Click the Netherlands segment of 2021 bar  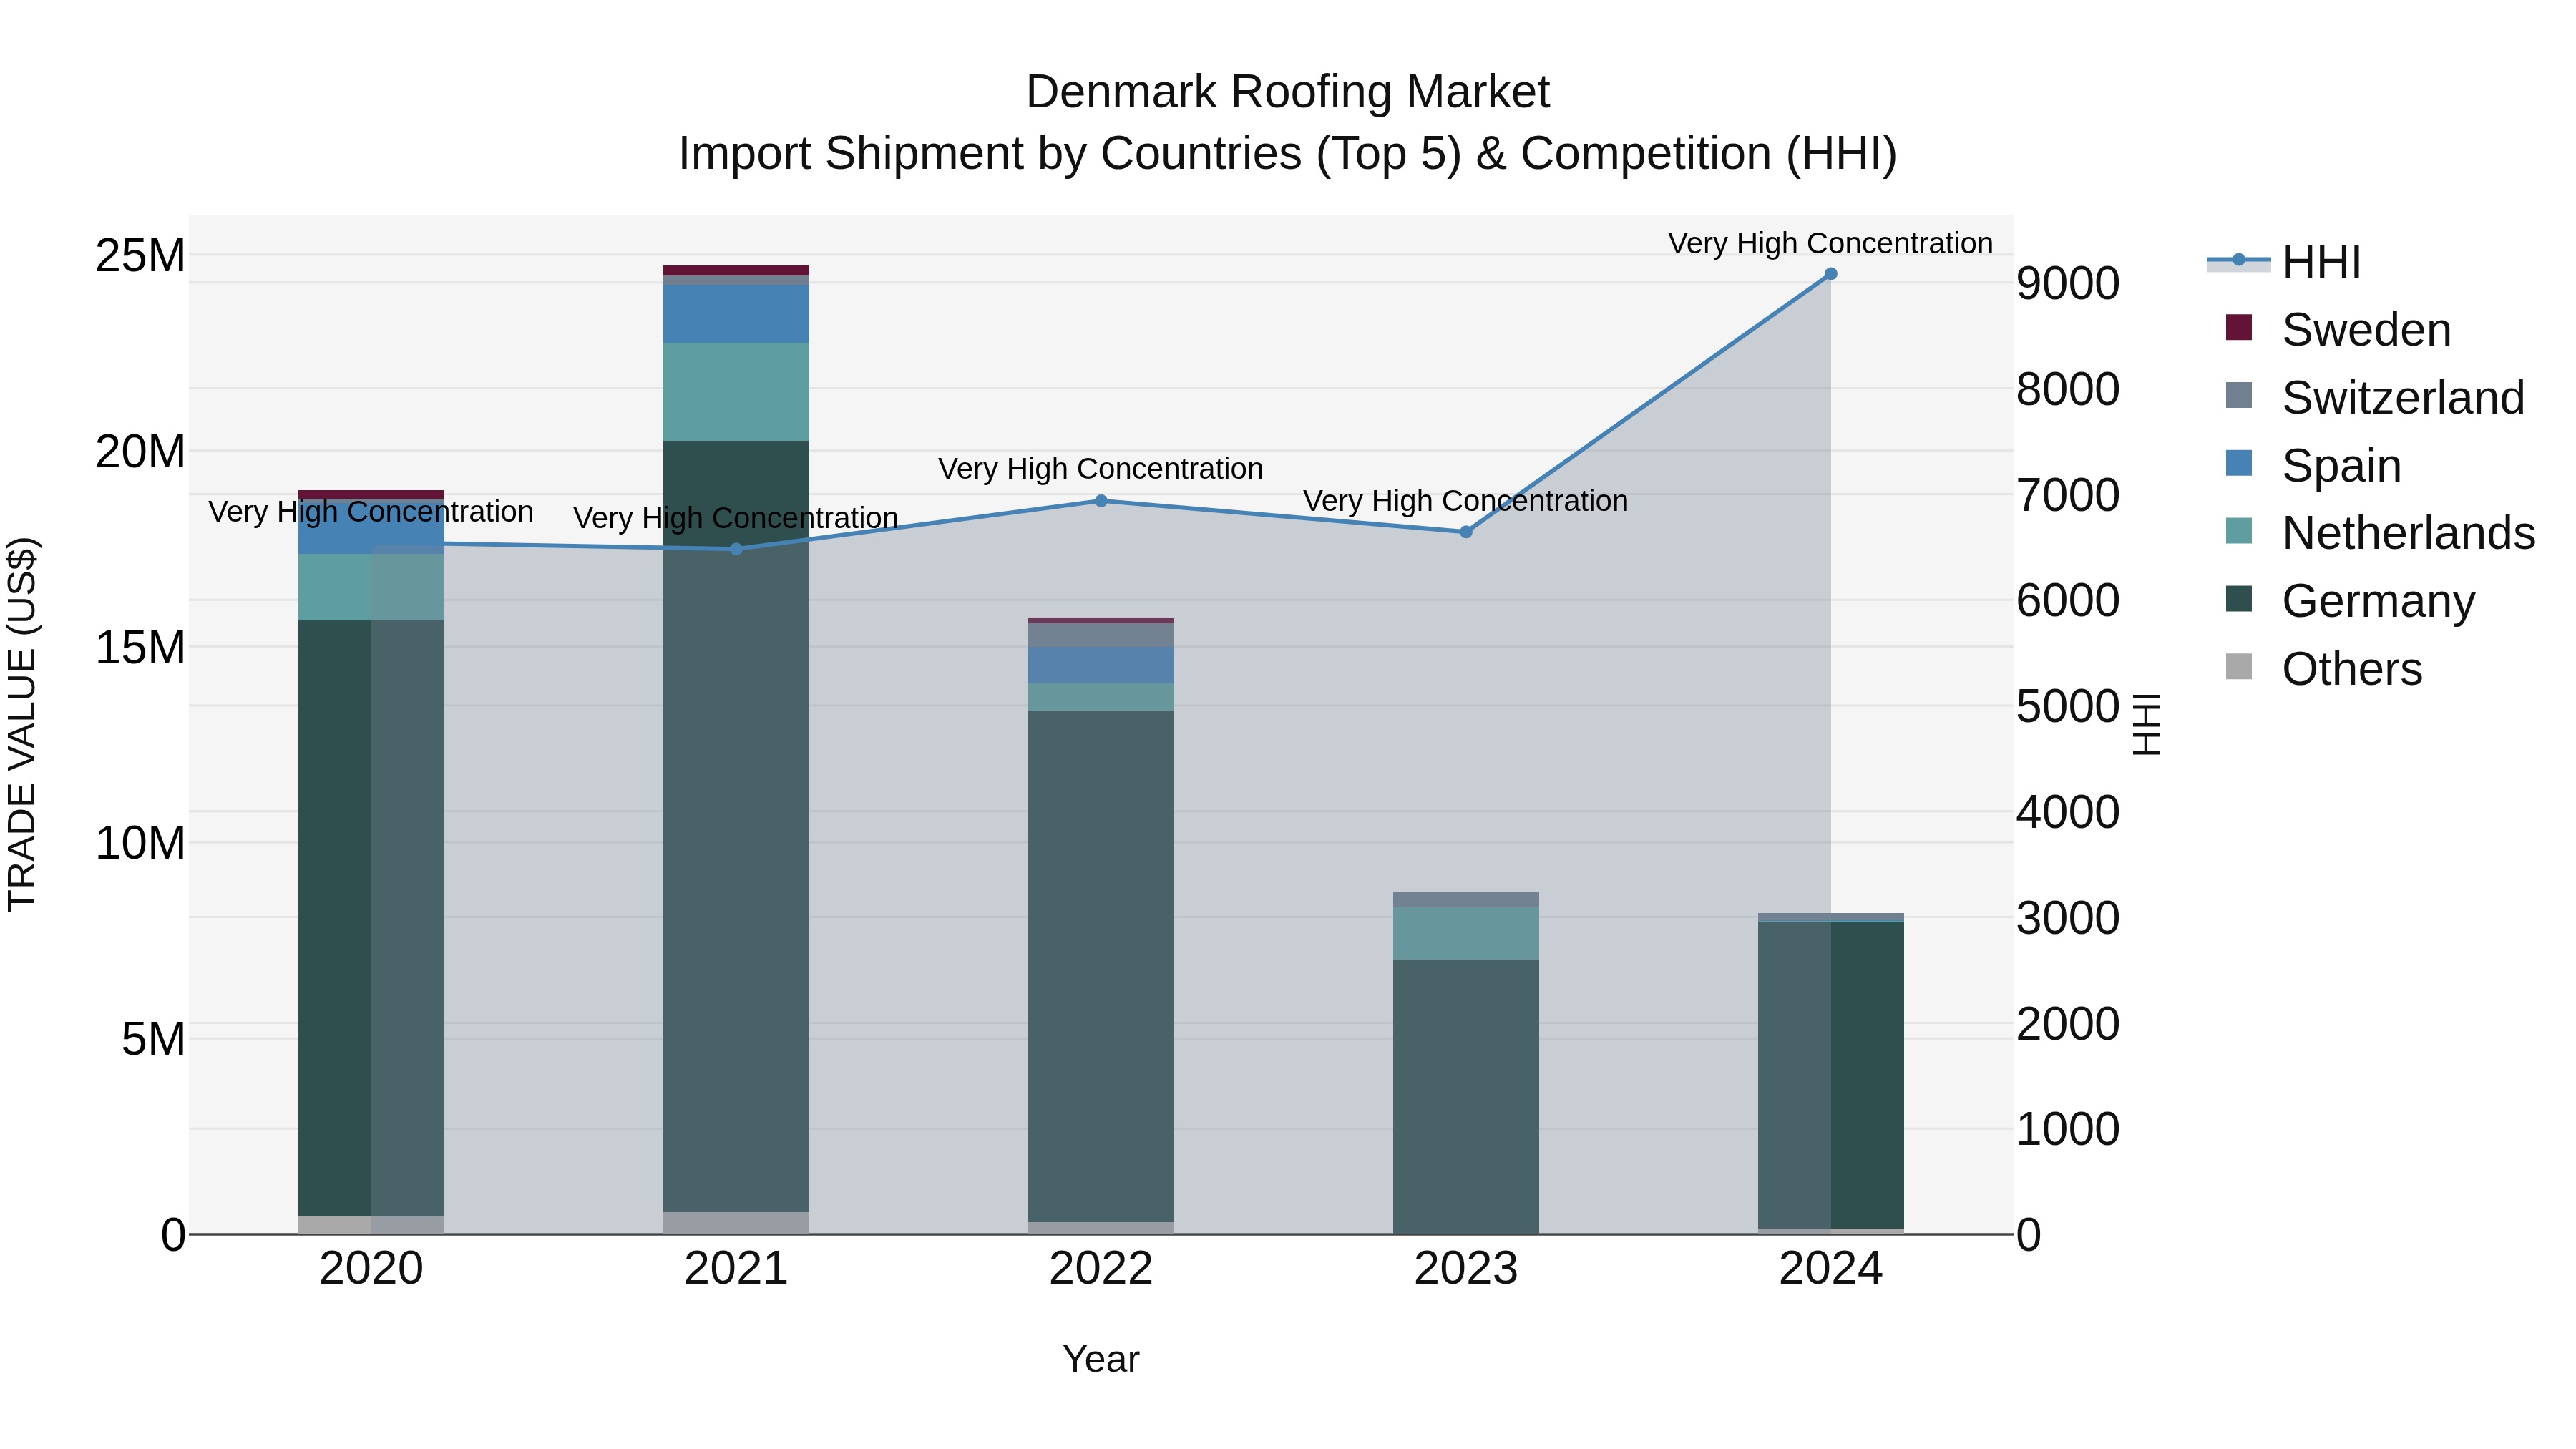pyautogui.click(x=736, y=392)
